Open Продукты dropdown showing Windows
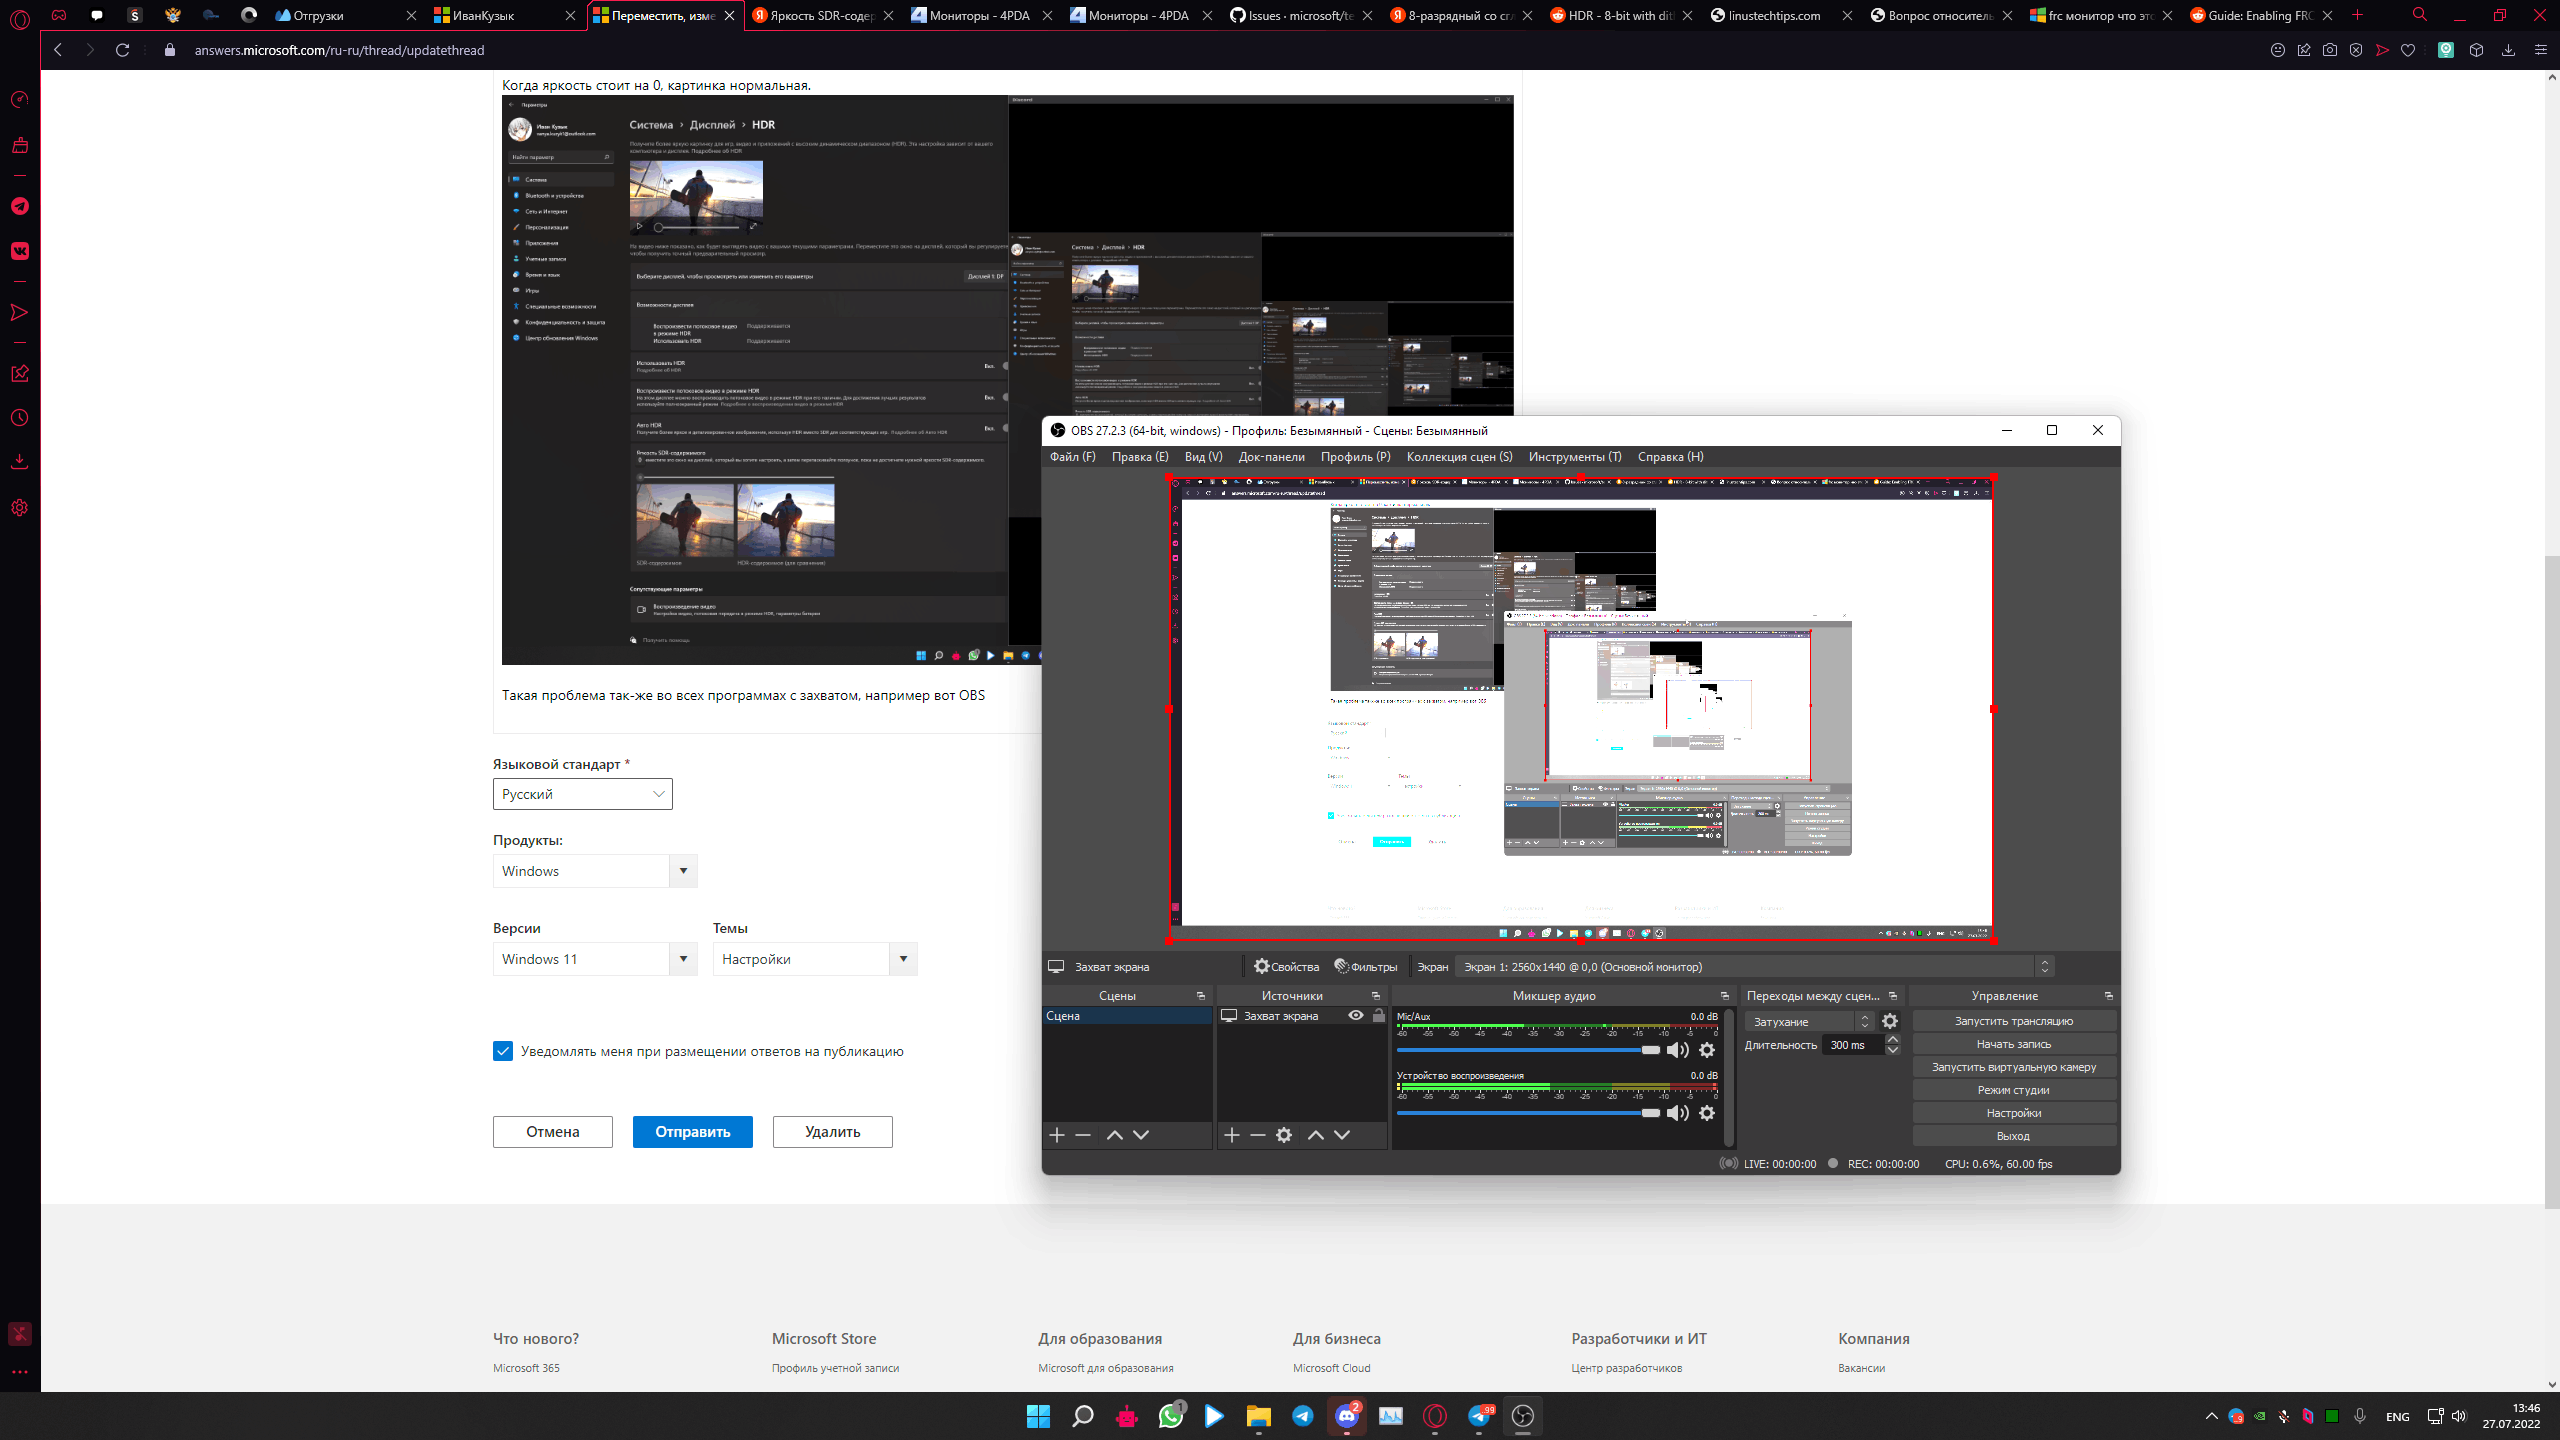The image size is (2560, 1440). pos(595,871)
